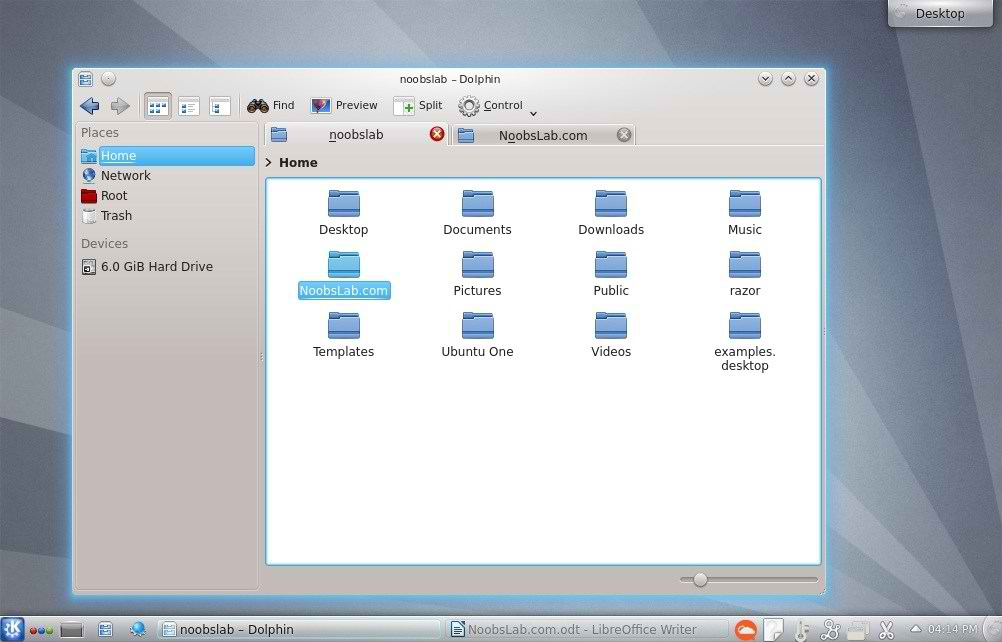
Task: Launch the web browser globe icon in the panel
Action: point(137,629)
